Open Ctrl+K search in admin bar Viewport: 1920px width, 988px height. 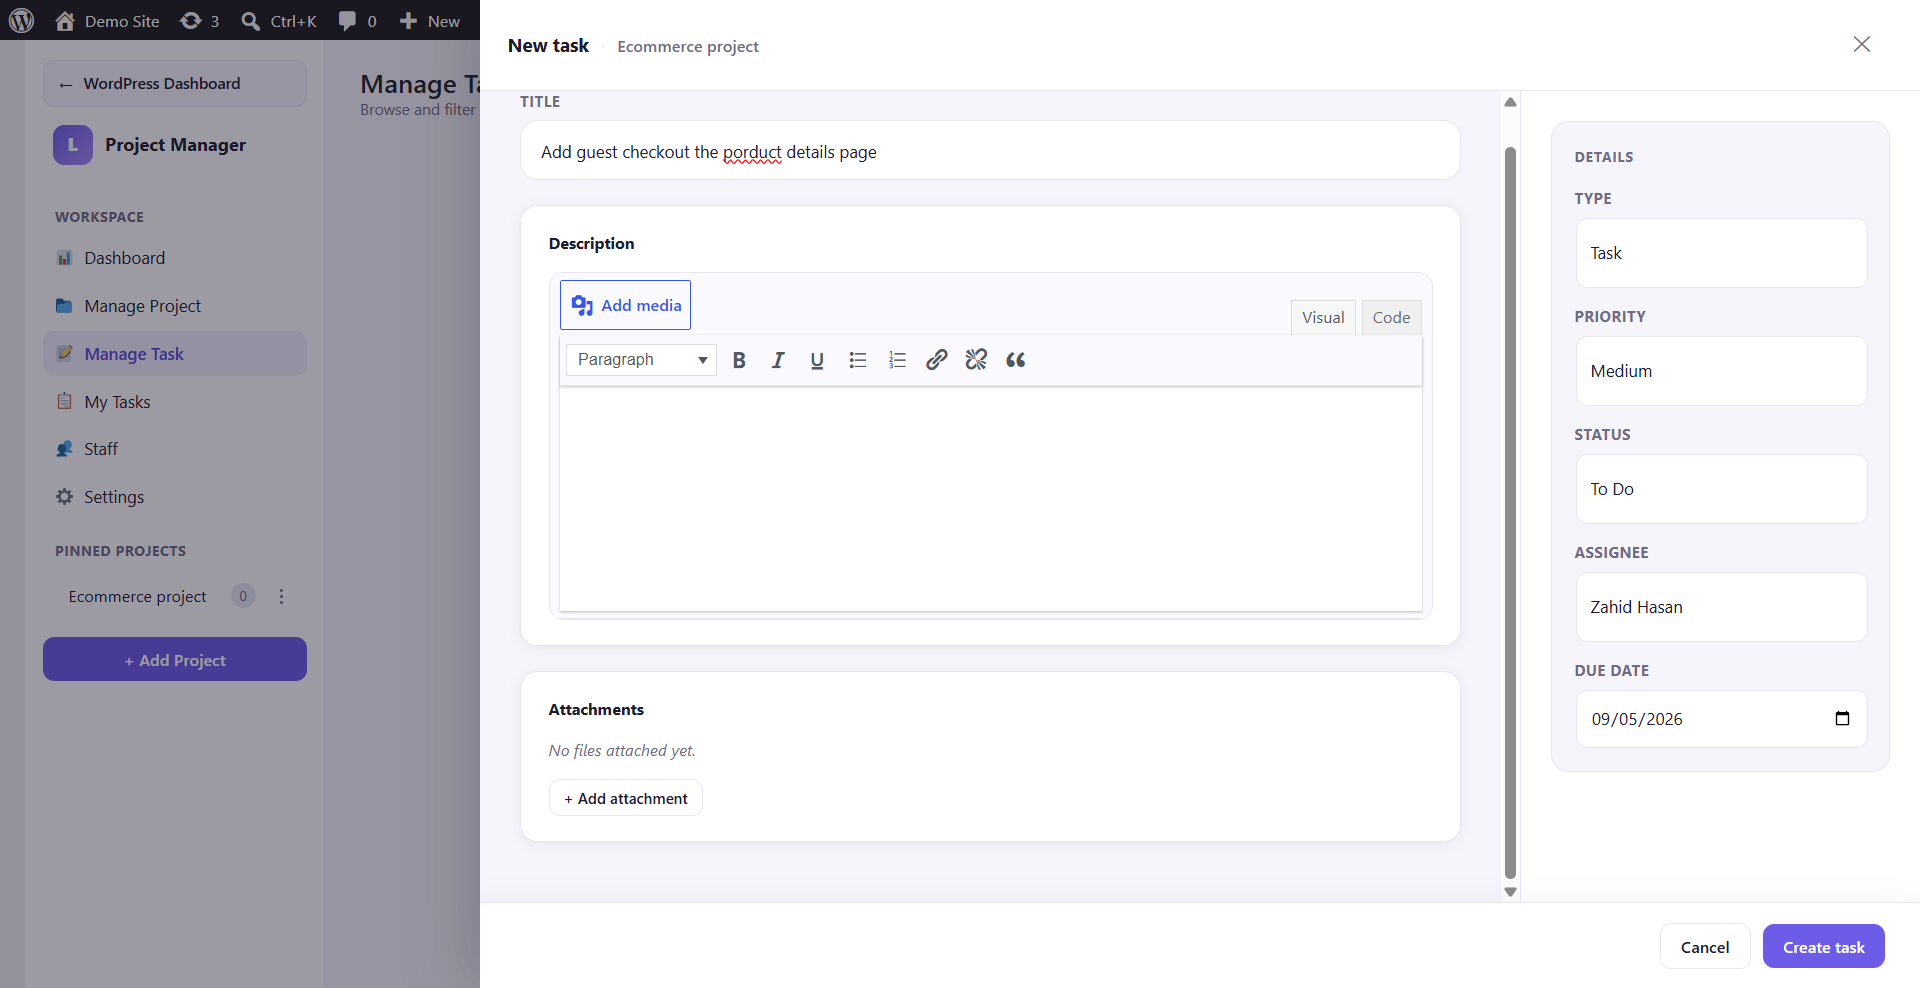[279, 21]
